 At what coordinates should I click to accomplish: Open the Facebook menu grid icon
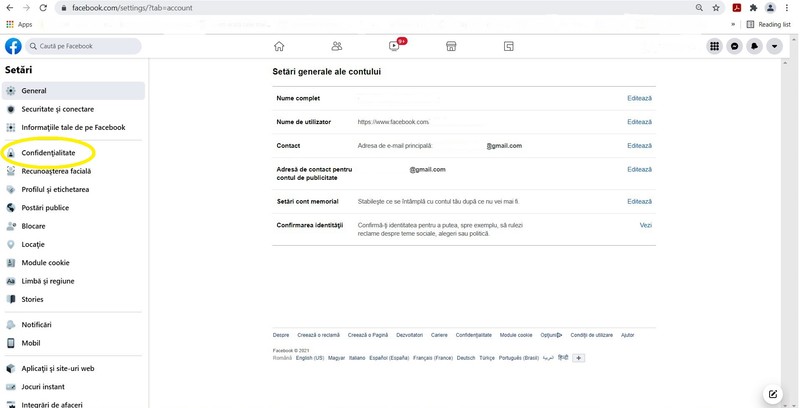pyautogui.click(x=715, y=46)
